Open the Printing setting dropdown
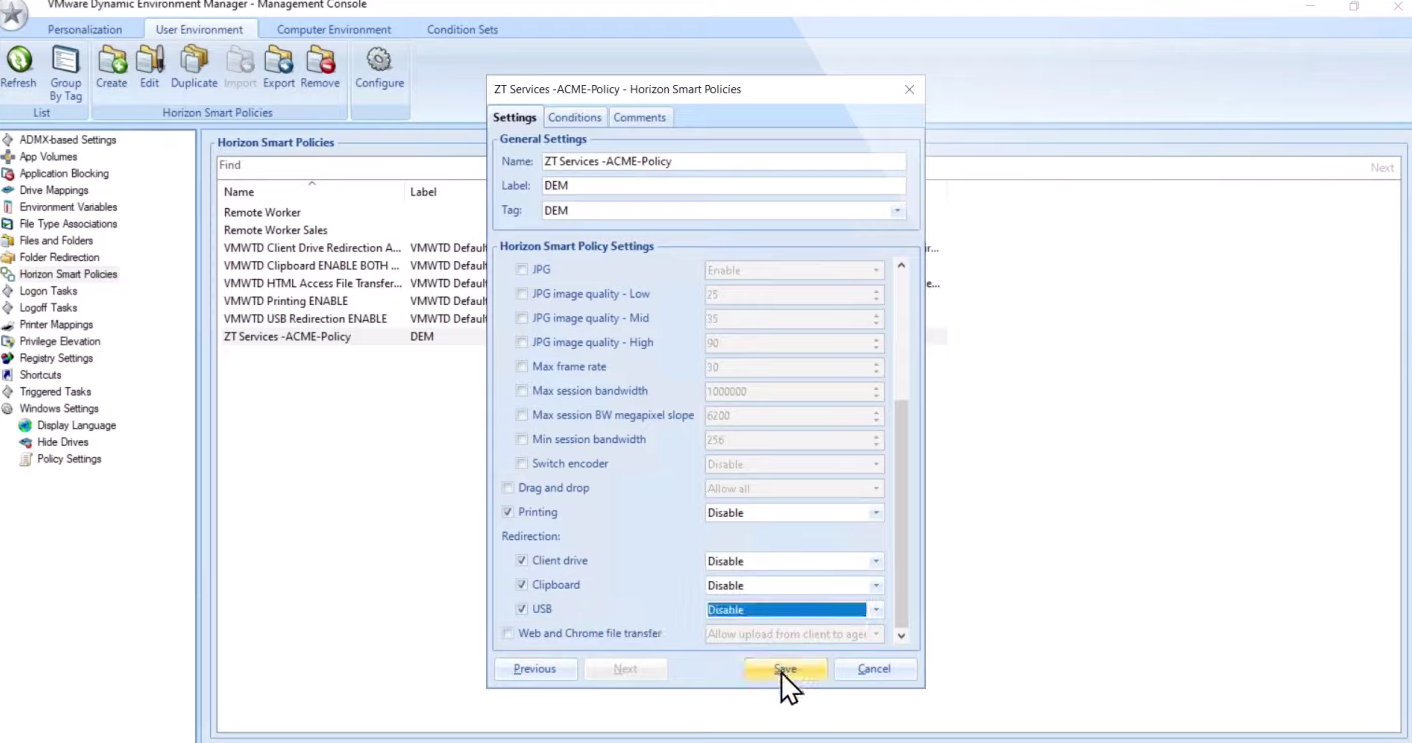The image size is (1412, 743). click(876, 513)
